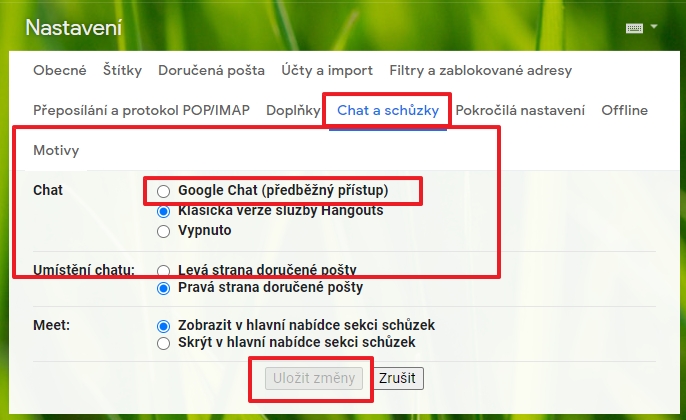The height and width of the screenshot is (420, 686).
Task: Go to Účty a import tab
Action: click(x=327, y=70)
